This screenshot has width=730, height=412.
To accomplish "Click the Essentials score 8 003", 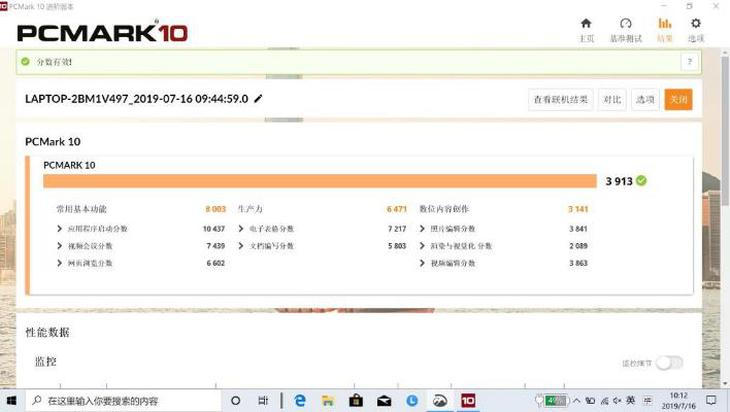I will point(216,209).
